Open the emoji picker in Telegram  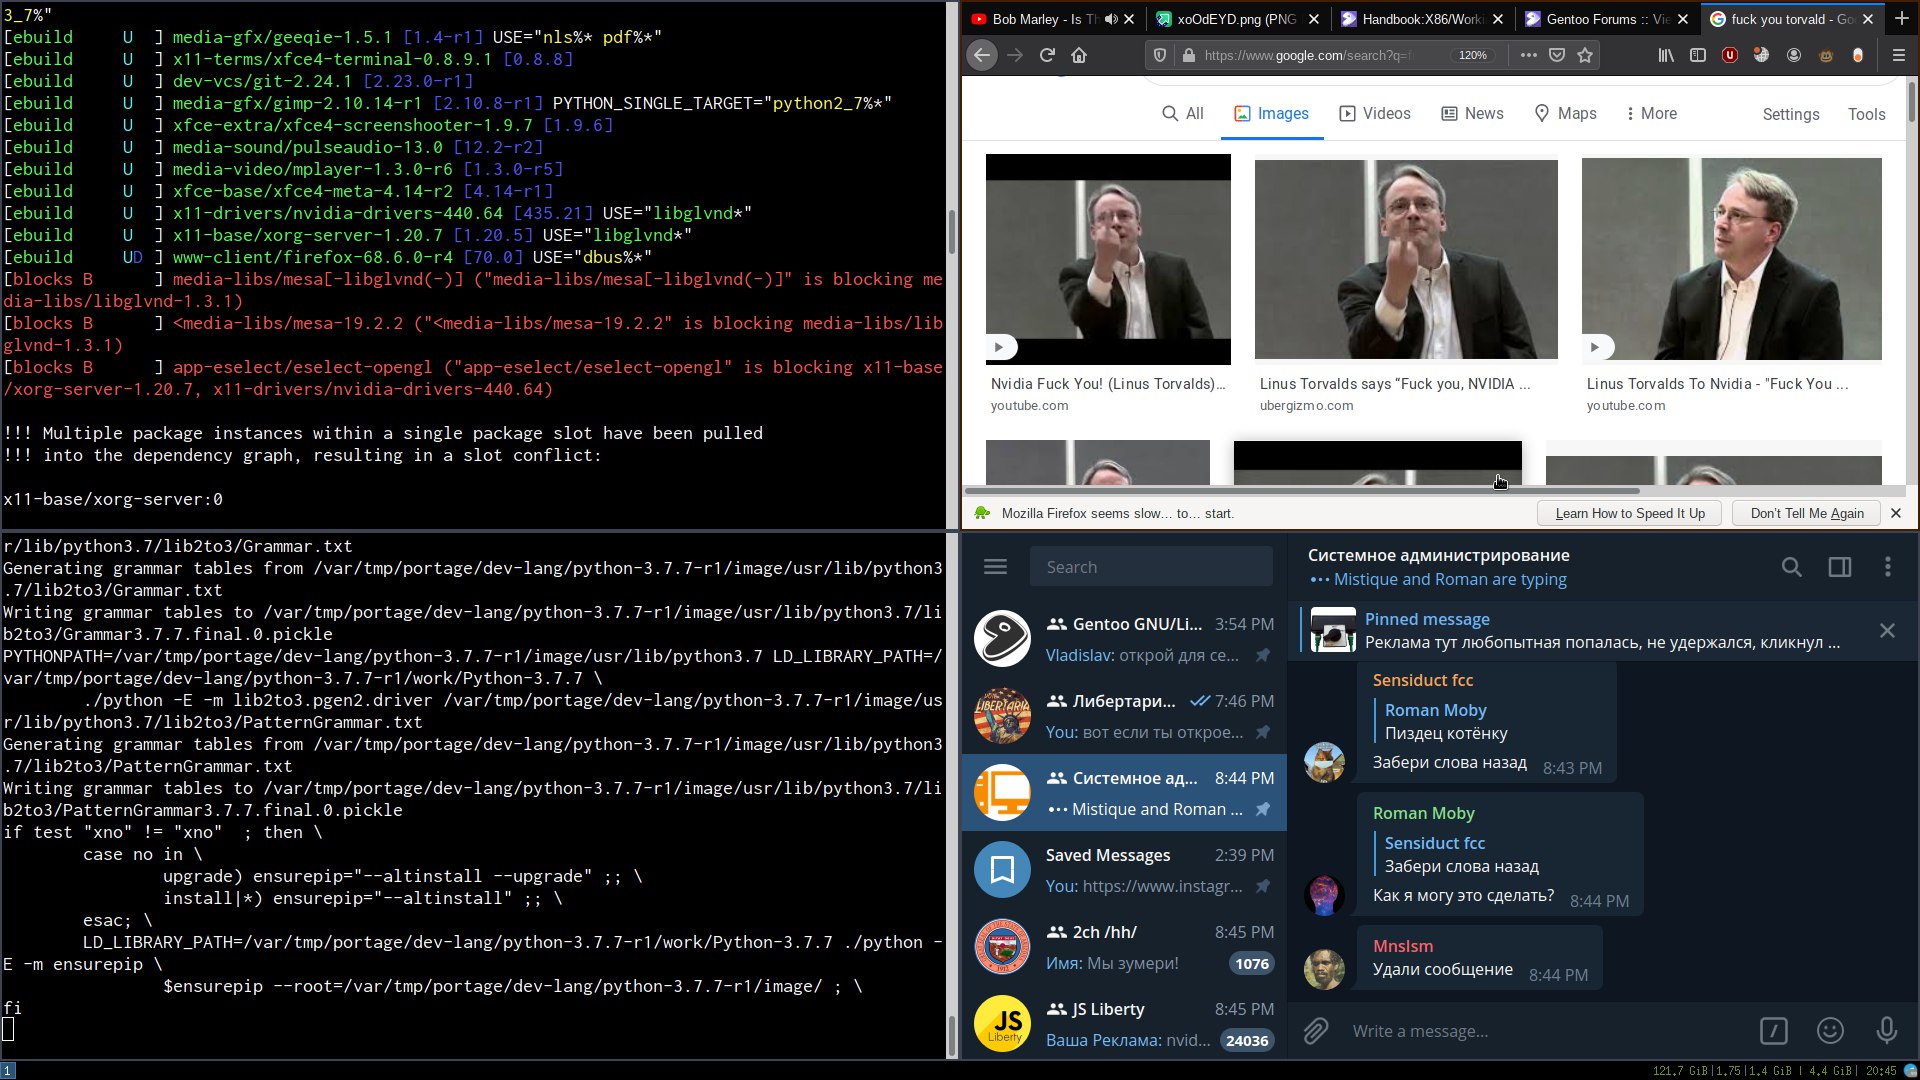1830,1031
